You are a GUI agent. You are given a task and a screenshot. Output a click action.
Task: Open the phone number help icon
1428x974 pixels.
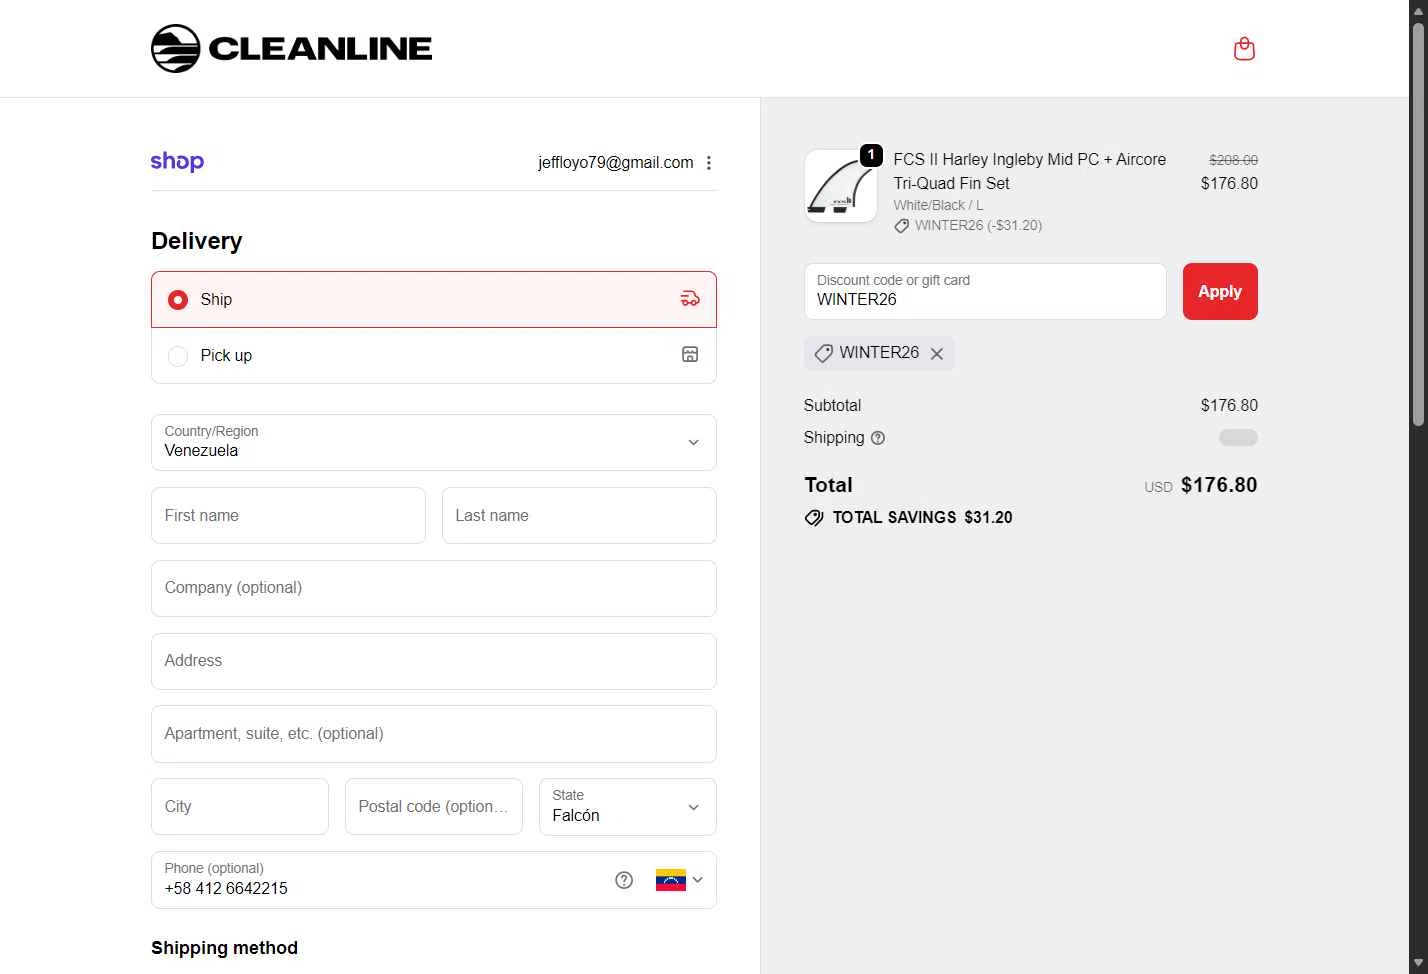(624, 880)
